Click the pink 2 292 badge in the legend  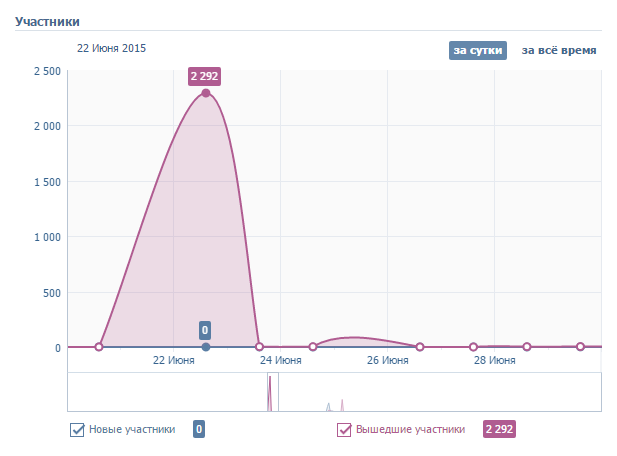pyautogui.click(x=499, y=430)
